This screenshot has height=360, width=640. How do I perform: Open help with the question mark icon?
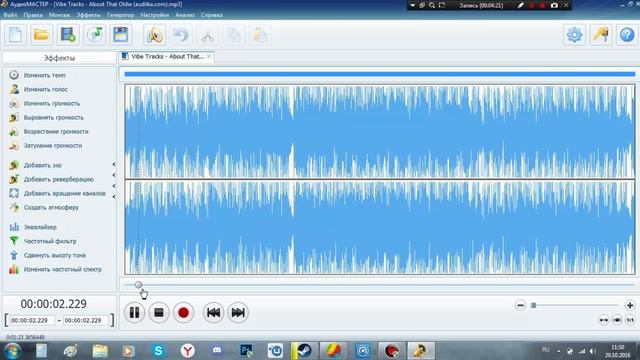click(627, 35)
